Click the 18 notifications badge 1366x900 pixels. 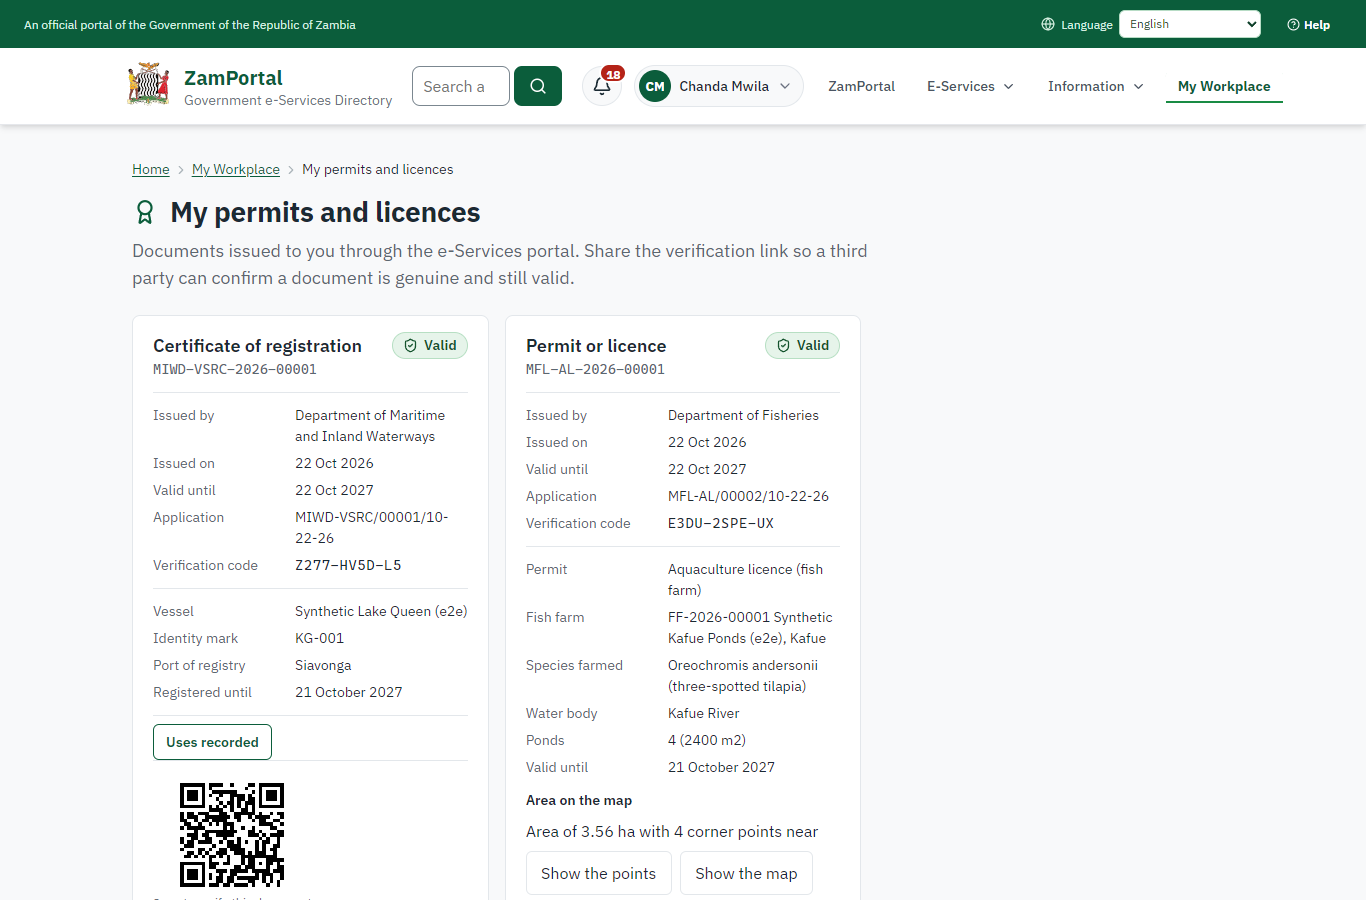tap(613, 74)
